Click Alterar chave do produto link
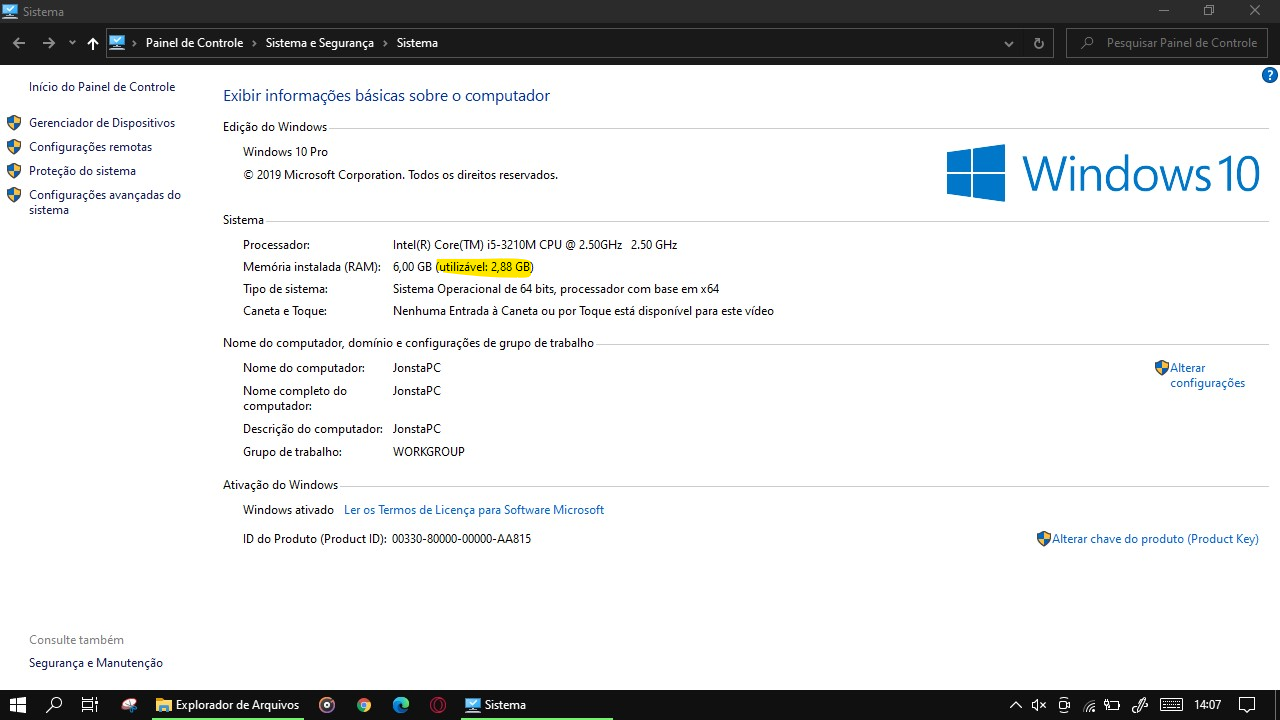The image size is (1280, 720). [1155, 539]
